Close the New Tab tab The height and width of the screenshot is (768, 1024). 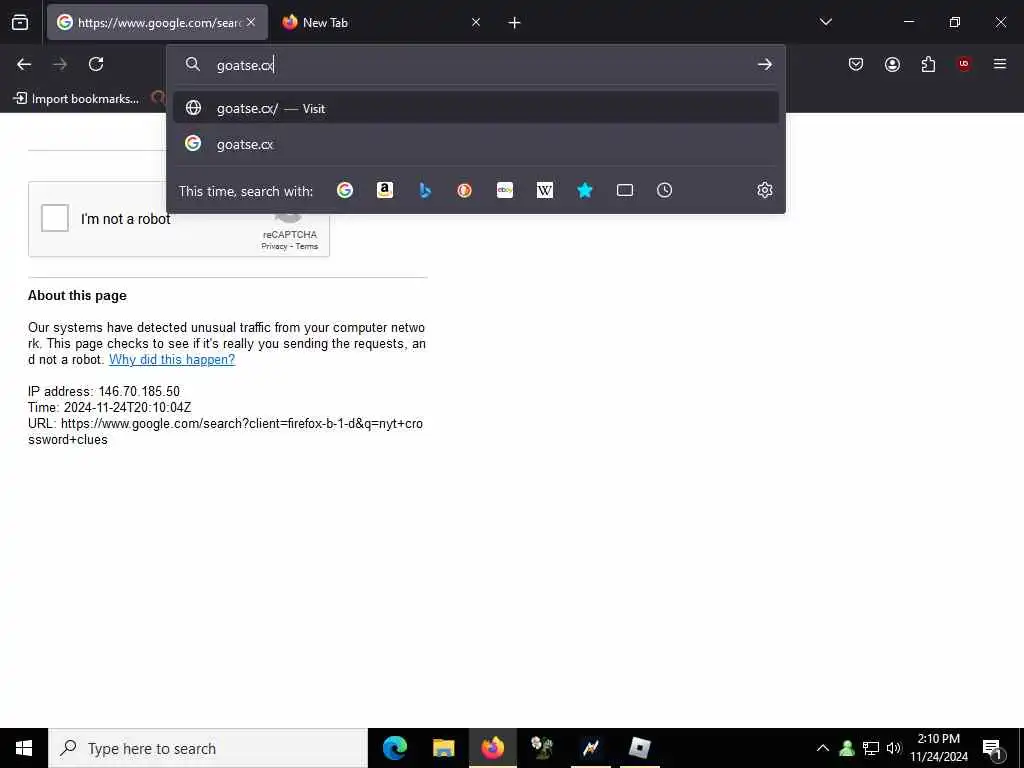click(x=476, y=22)
